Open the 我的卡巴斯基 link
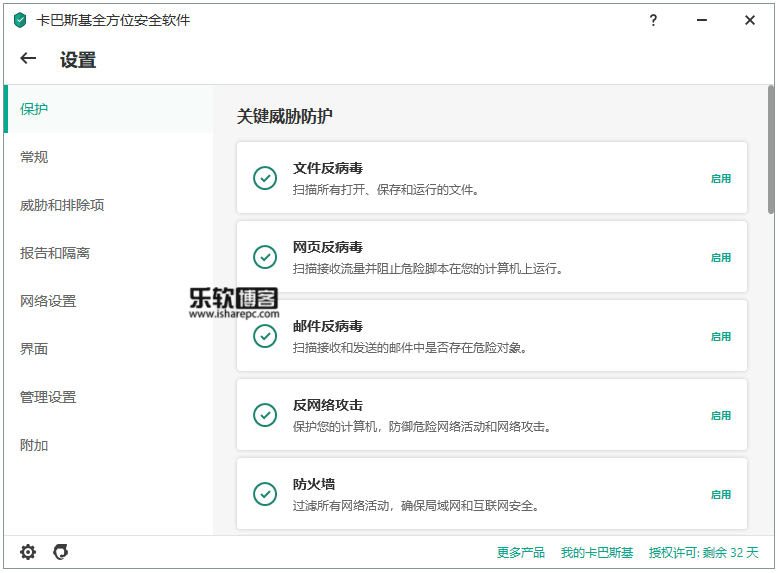This screenshot has height=573, width=778. 596,552
